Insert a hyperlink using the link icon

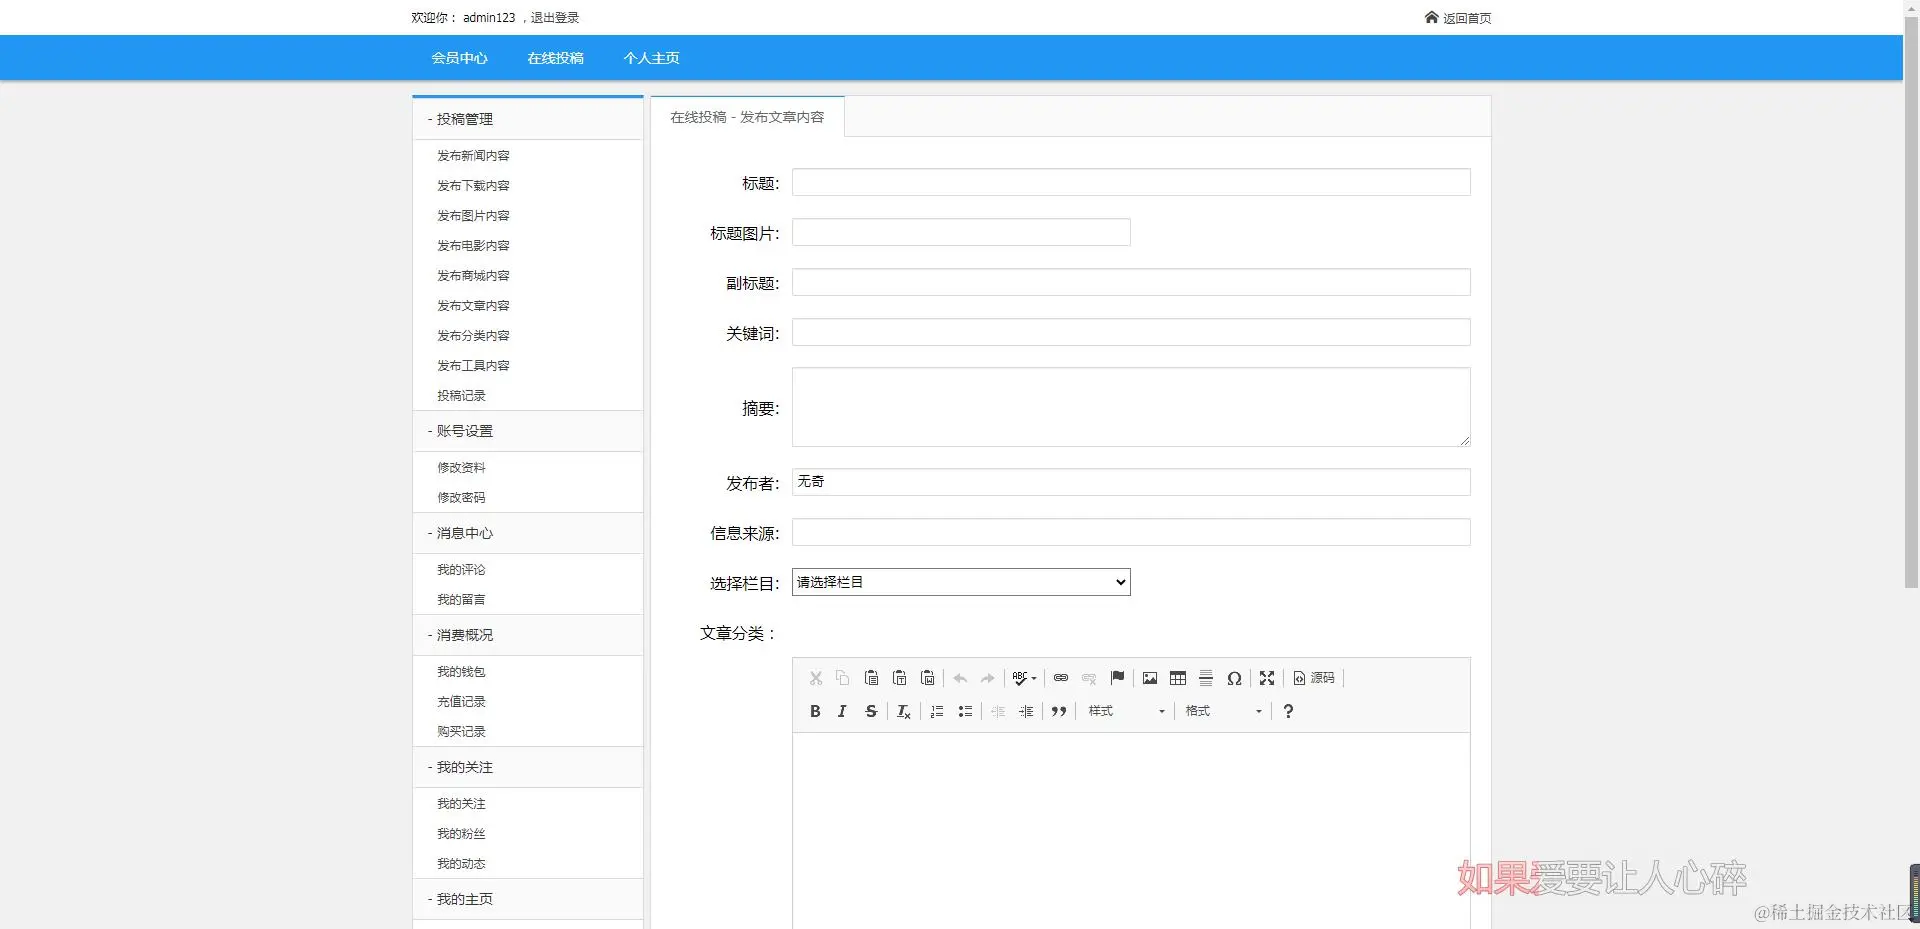coord(1059,678)
